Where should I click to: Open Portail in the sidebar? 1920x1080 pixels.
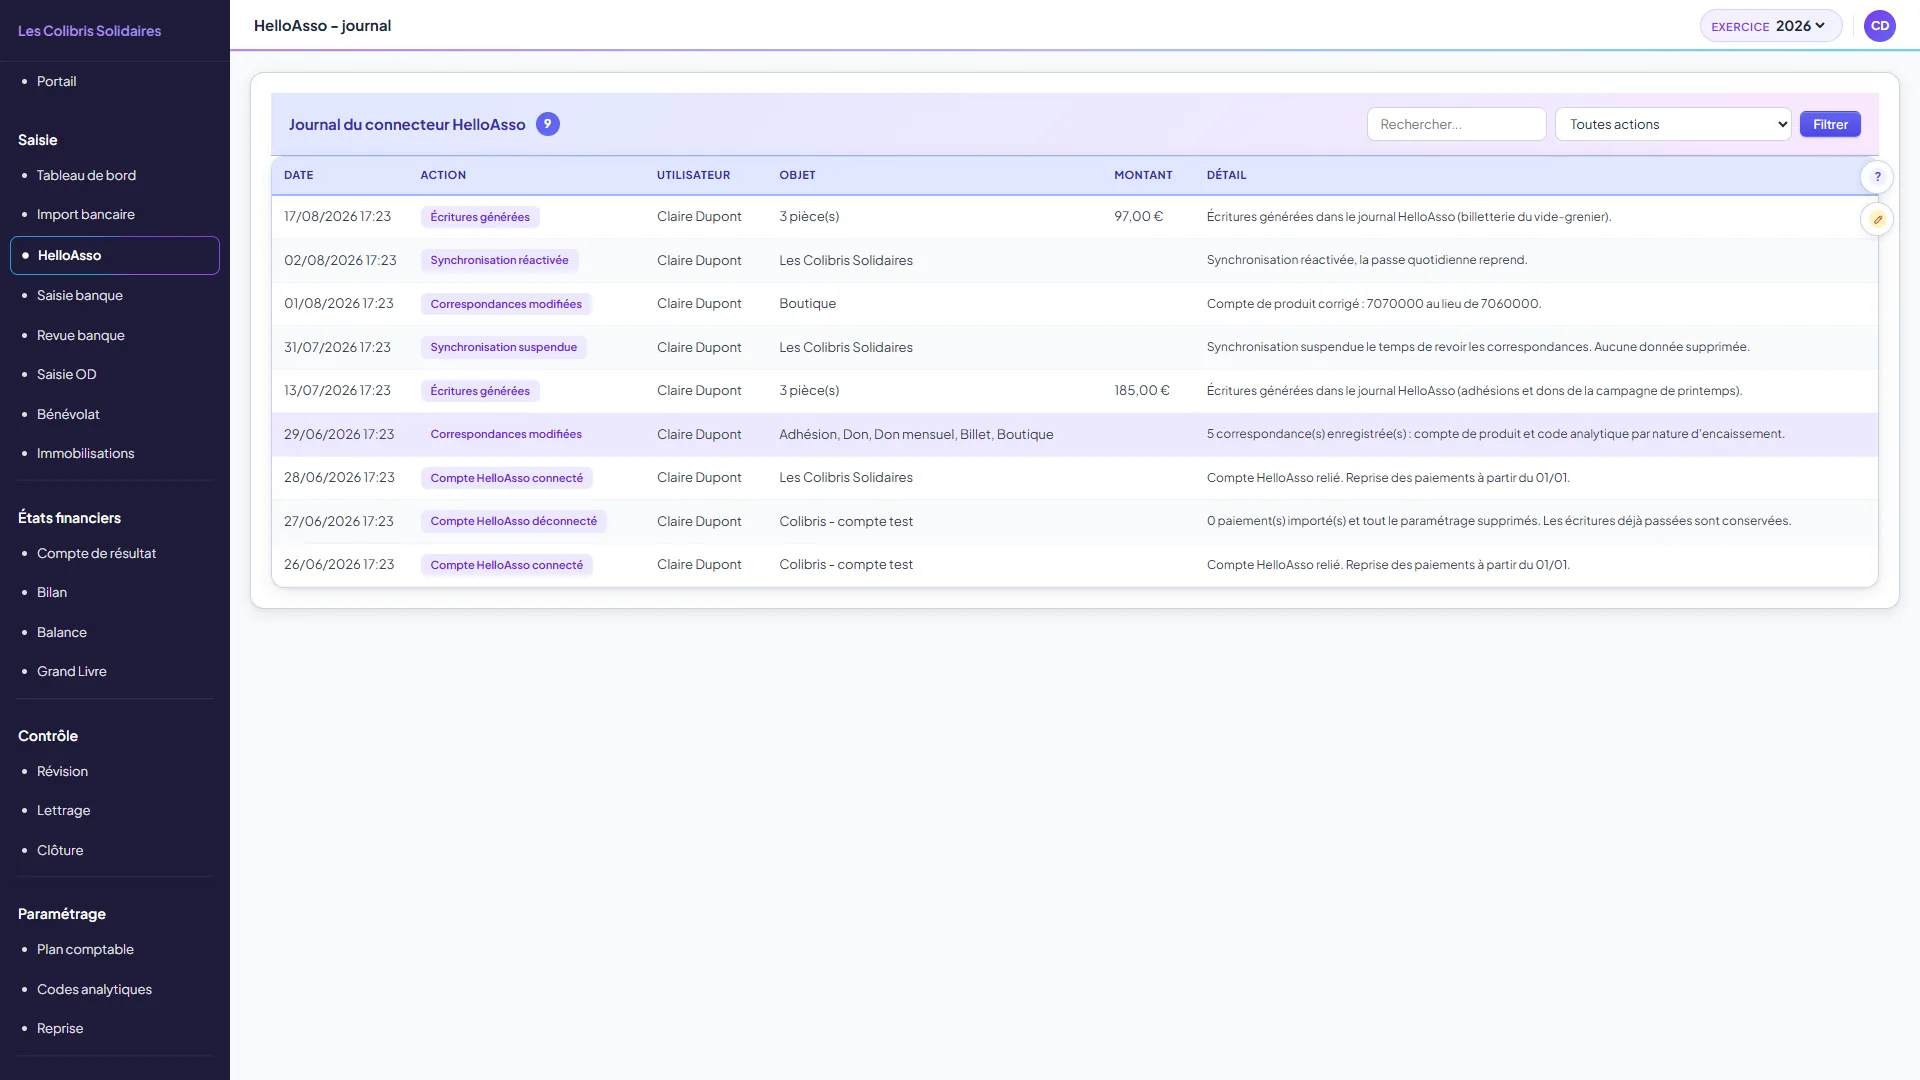coord(56,81)
